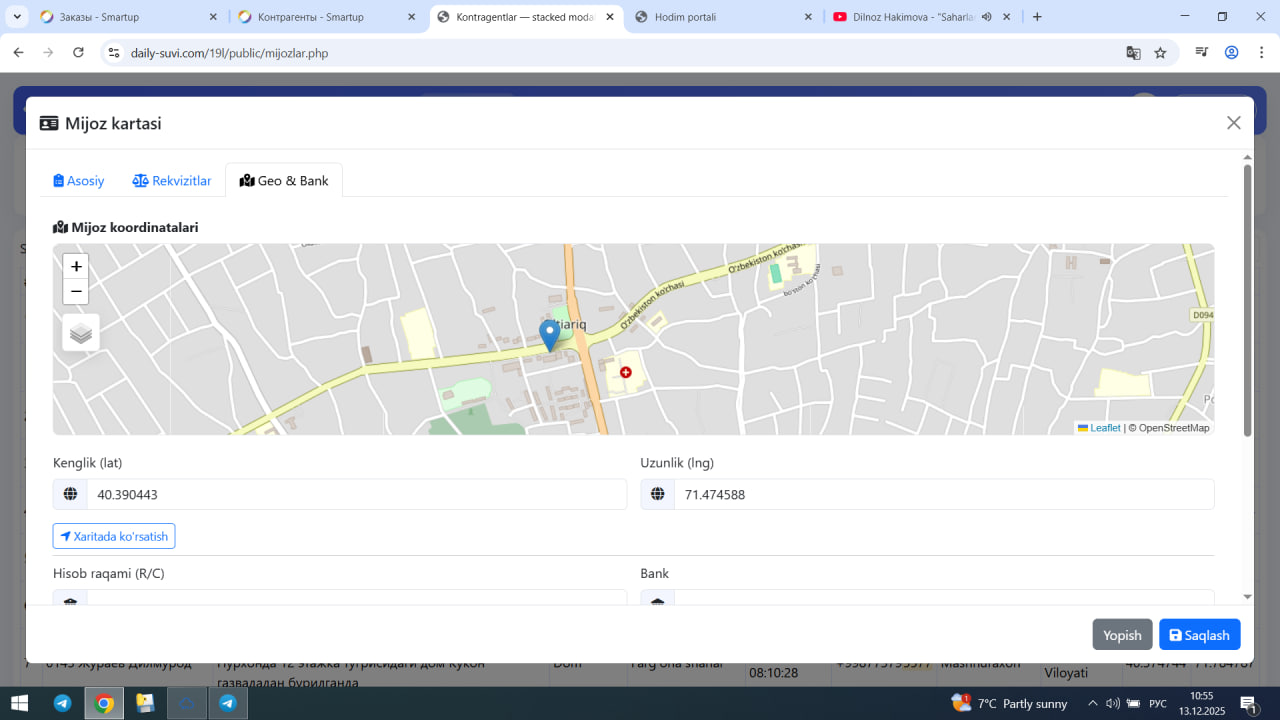Open the map layers control

coord(81,333)
